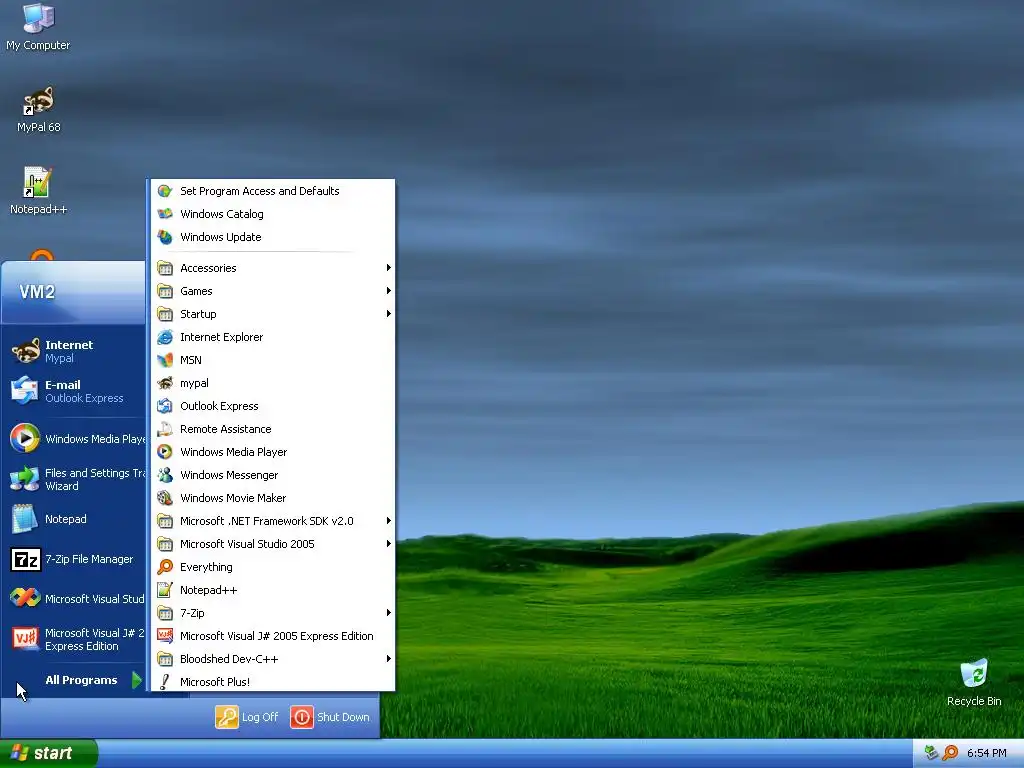Screen dimensions: 1024x768
Task: Open Windows Catalog entry
Action: [273, 214]
